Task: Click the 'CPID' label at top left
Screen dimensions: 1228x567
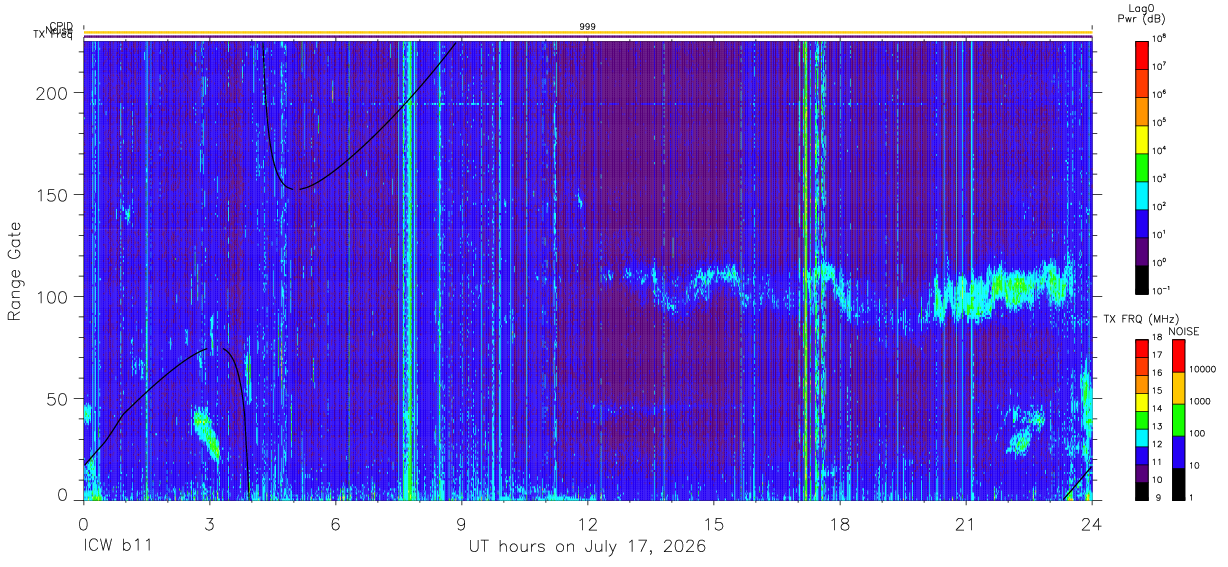Action: (61, 27)
